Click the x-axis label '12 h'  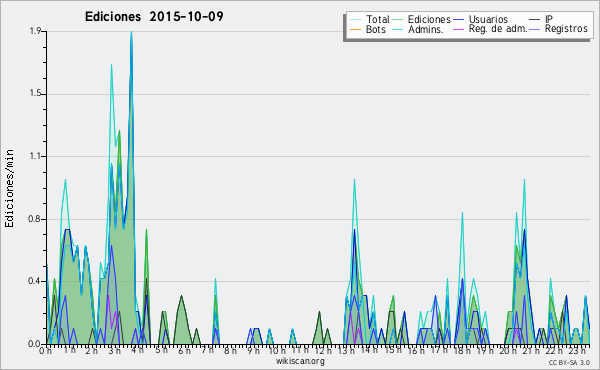tap(323, 350)
